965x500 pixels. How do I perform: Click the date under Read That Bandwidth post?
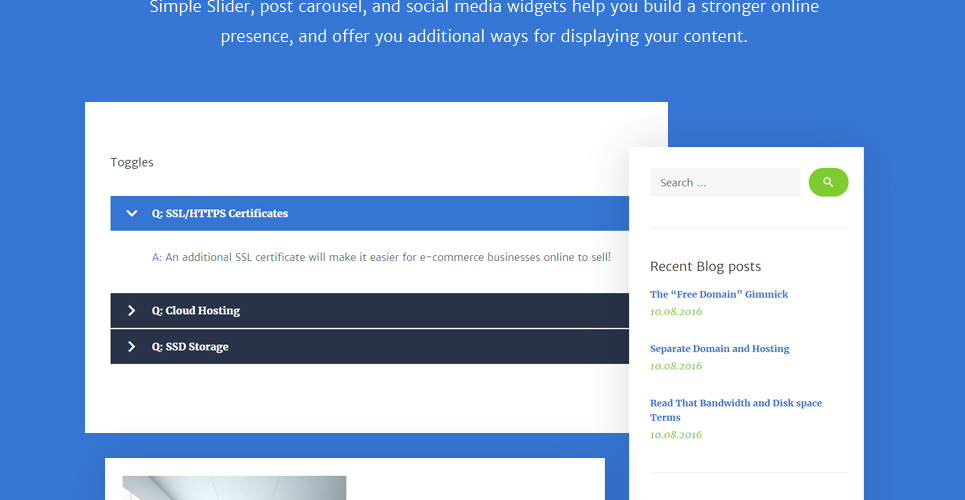[676, 435]
